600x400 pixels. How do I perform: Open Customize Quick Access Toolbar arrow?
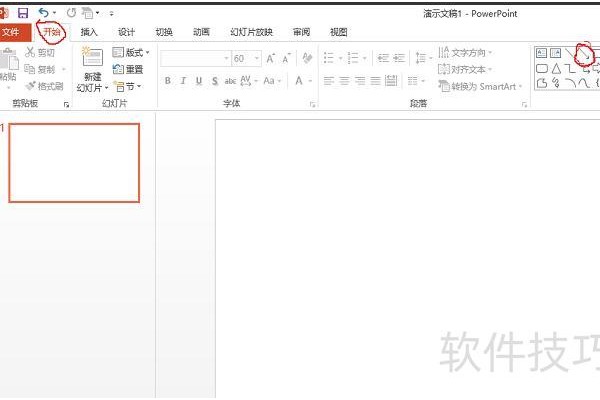pyautogui.click(x=111, y=14)
